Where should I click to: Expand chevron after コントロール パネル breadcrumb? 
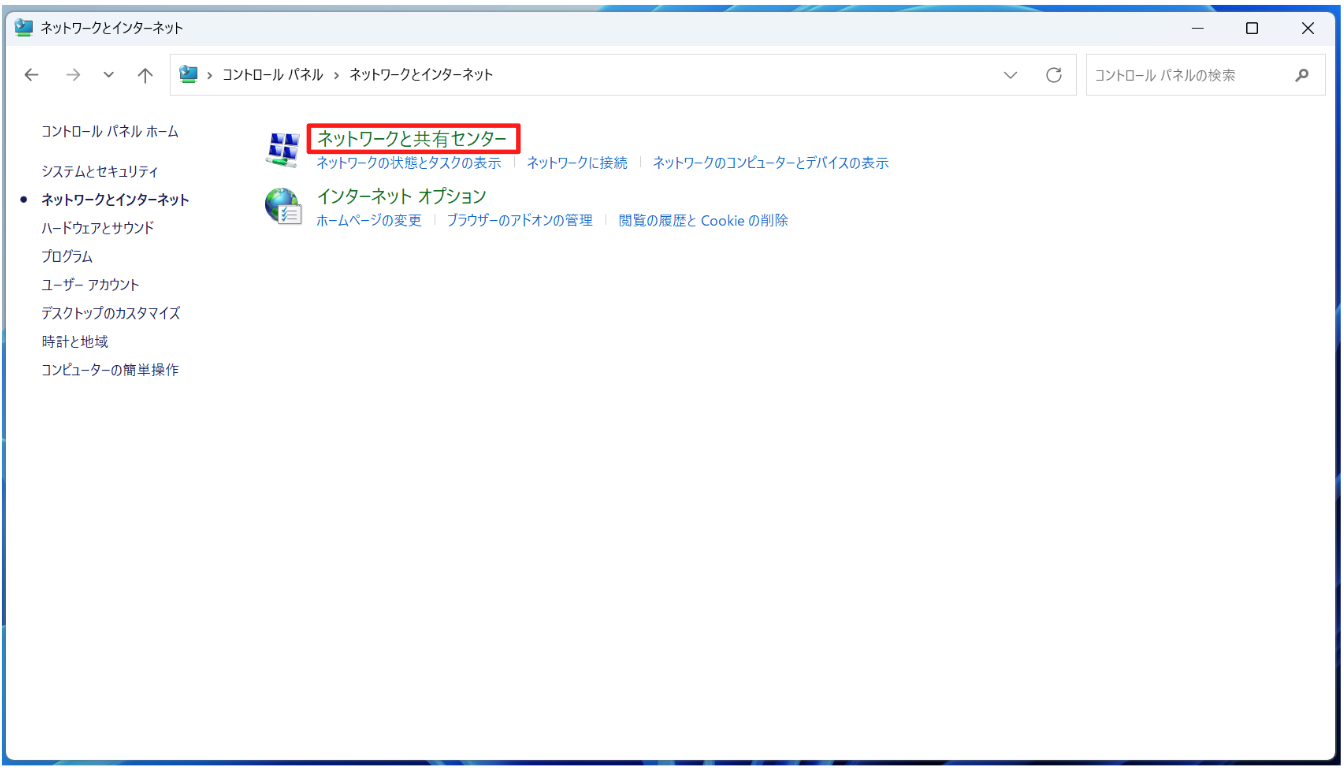point(337,75)
